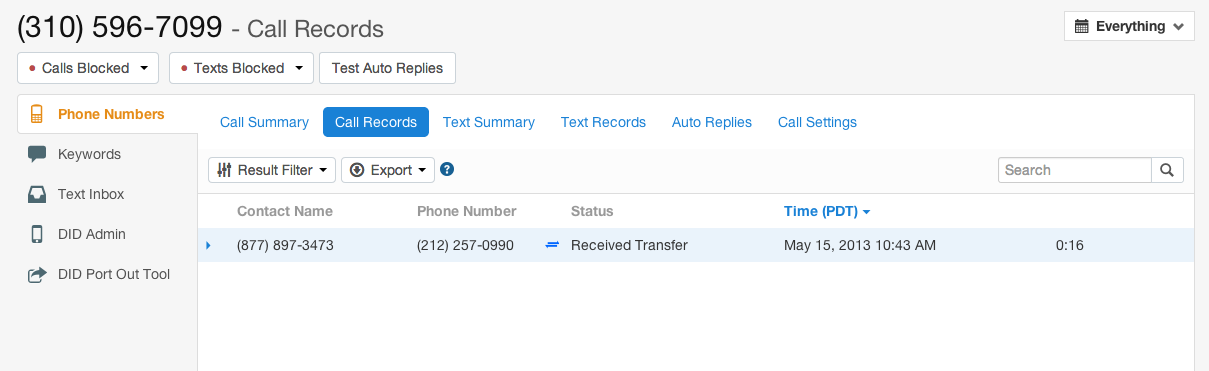Click the blue help question mark icon

(x=447, y=170)
